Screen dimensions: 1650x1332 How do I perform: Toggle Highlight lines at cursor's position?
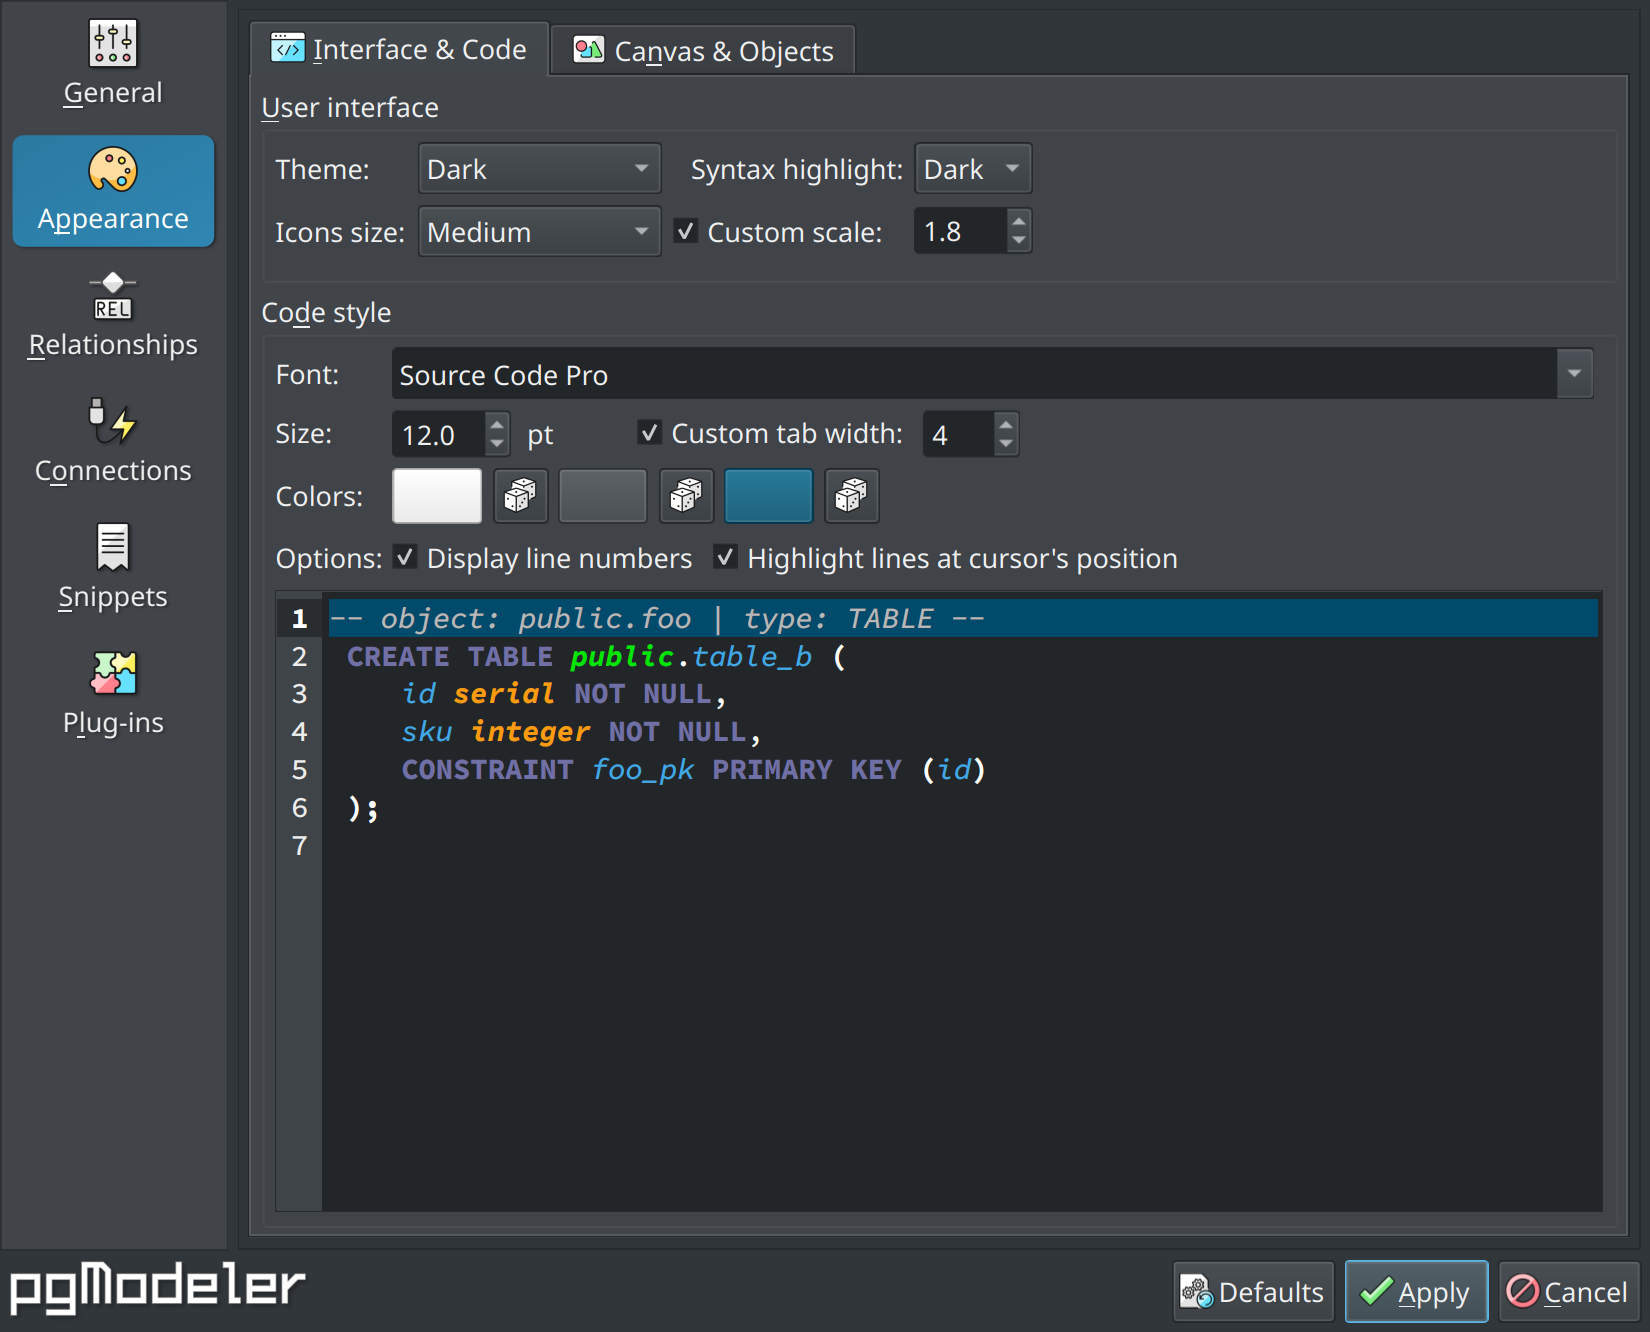click(725, 557)
